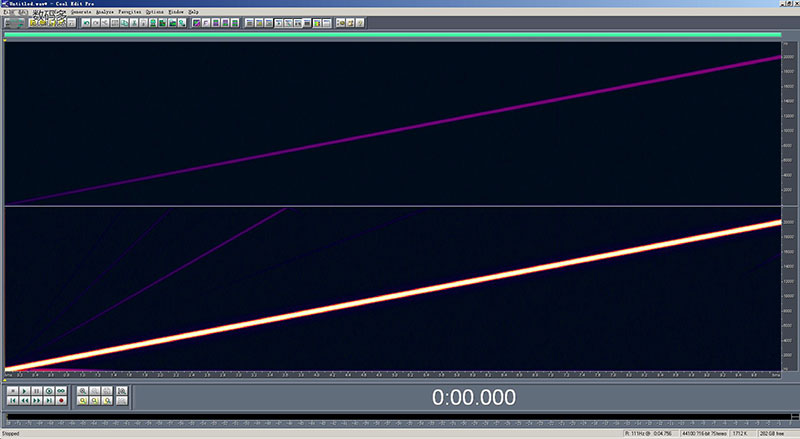
Task: Jump to the beginning with Go to Start
Action: [x=11, y=400]
